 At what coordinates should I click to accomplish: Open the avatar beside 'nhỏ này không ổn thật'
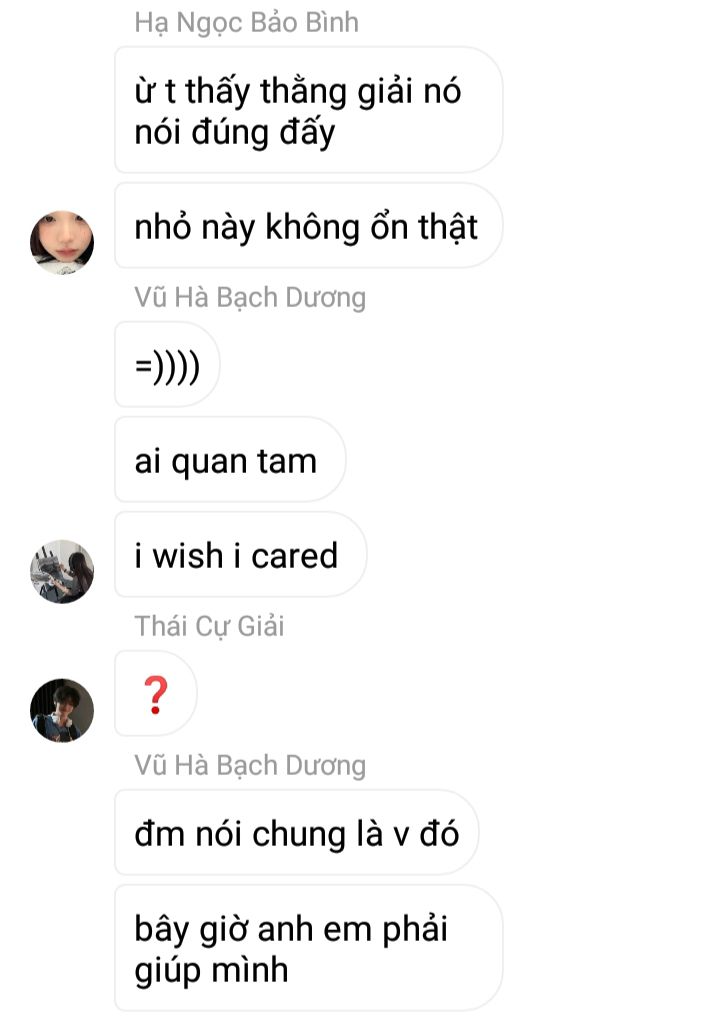(62, 242)
